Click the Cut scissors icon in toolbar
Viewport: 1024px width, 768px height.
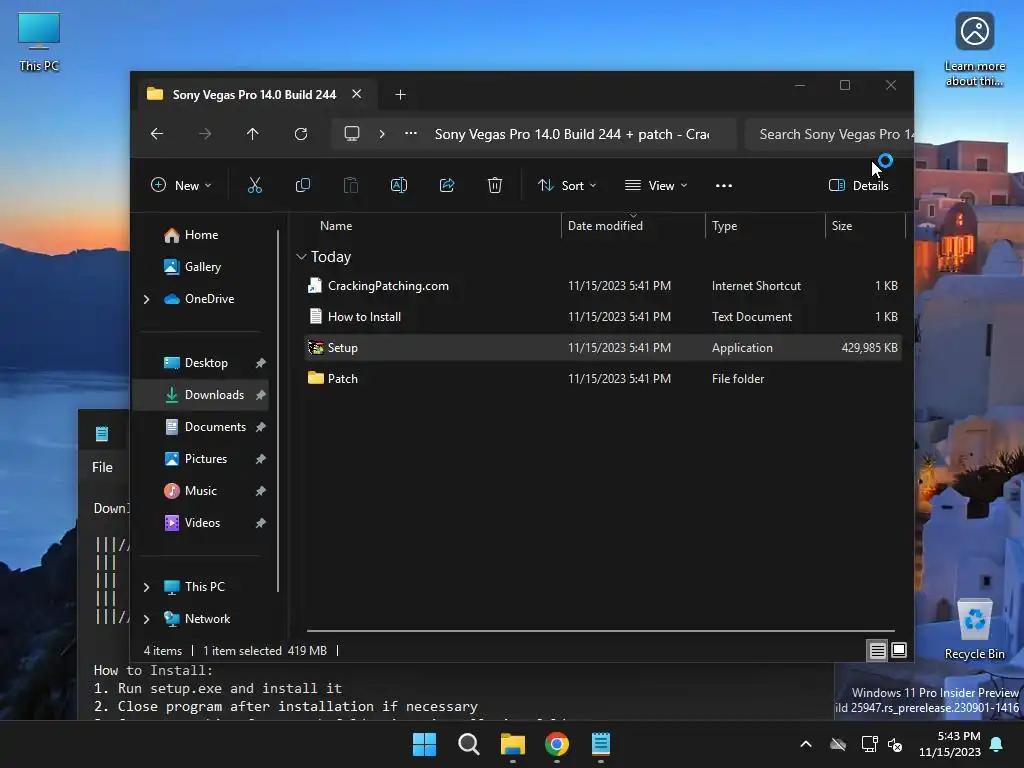(255, 185)
